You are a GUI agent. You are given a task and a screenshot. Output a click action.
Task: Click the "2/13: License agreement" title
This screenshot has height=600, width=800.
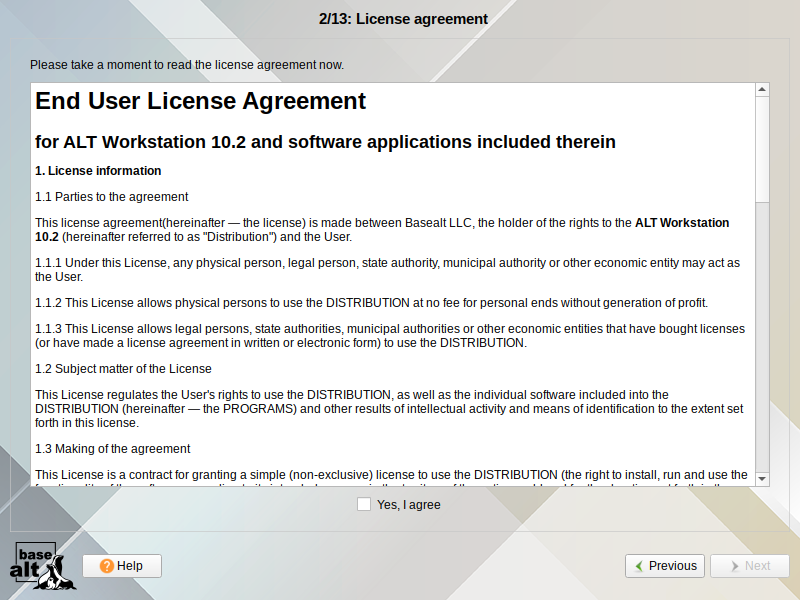tap(403, 19)
